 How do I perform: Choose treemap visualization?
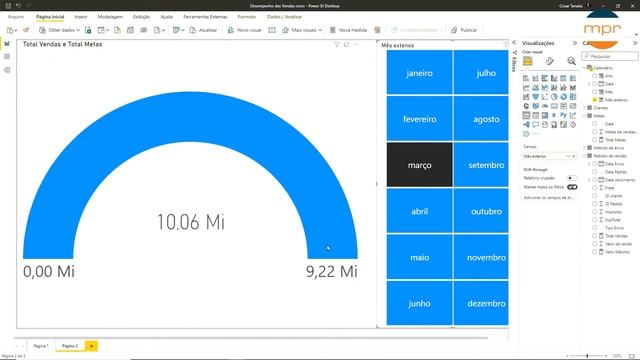573,97
